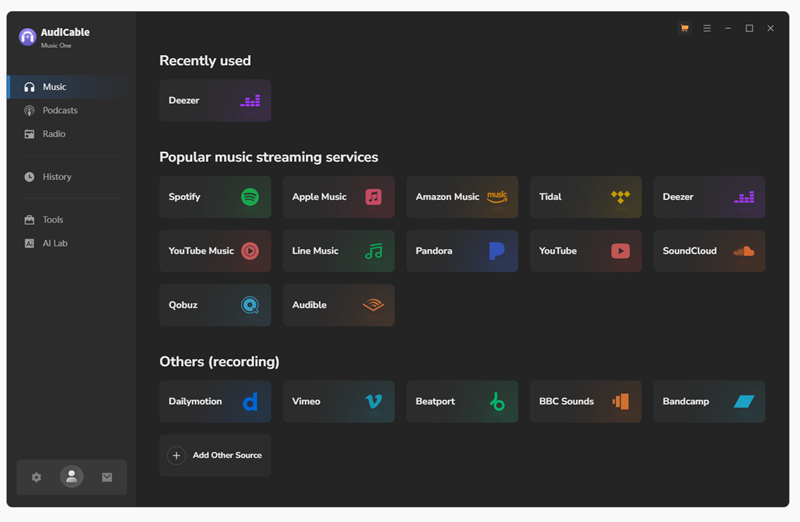Screen dimensions: 800x522
Task: Click the Qobuz disc icon
Action: 250,305
